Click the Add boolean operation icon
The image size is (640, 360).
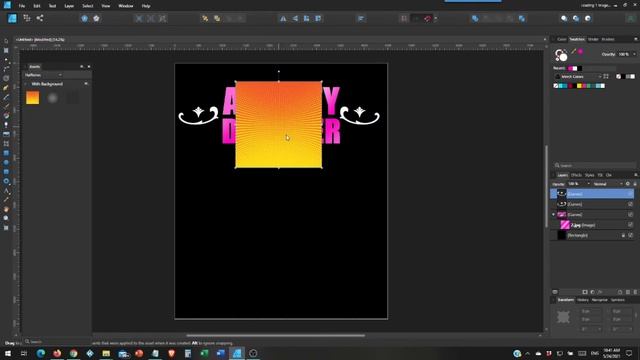tap(475, 18)
